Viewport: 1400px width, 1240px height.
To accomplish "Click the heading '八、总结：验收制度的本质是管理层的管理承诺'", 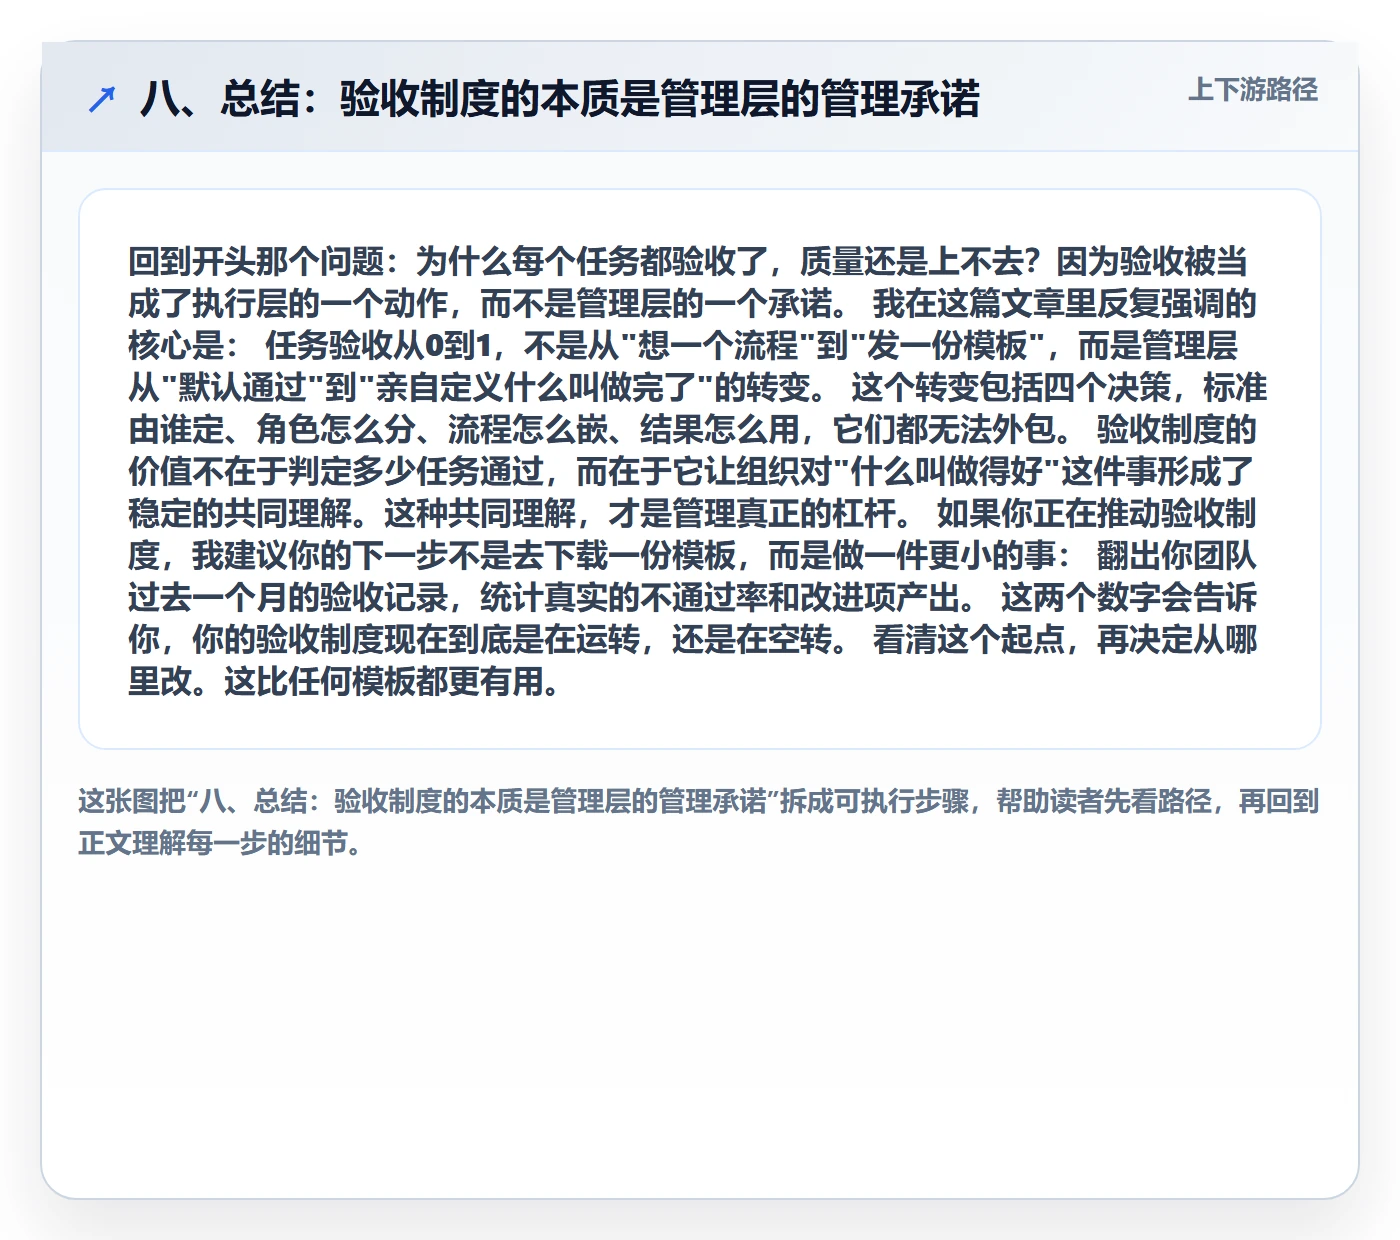I will point(560,99).
